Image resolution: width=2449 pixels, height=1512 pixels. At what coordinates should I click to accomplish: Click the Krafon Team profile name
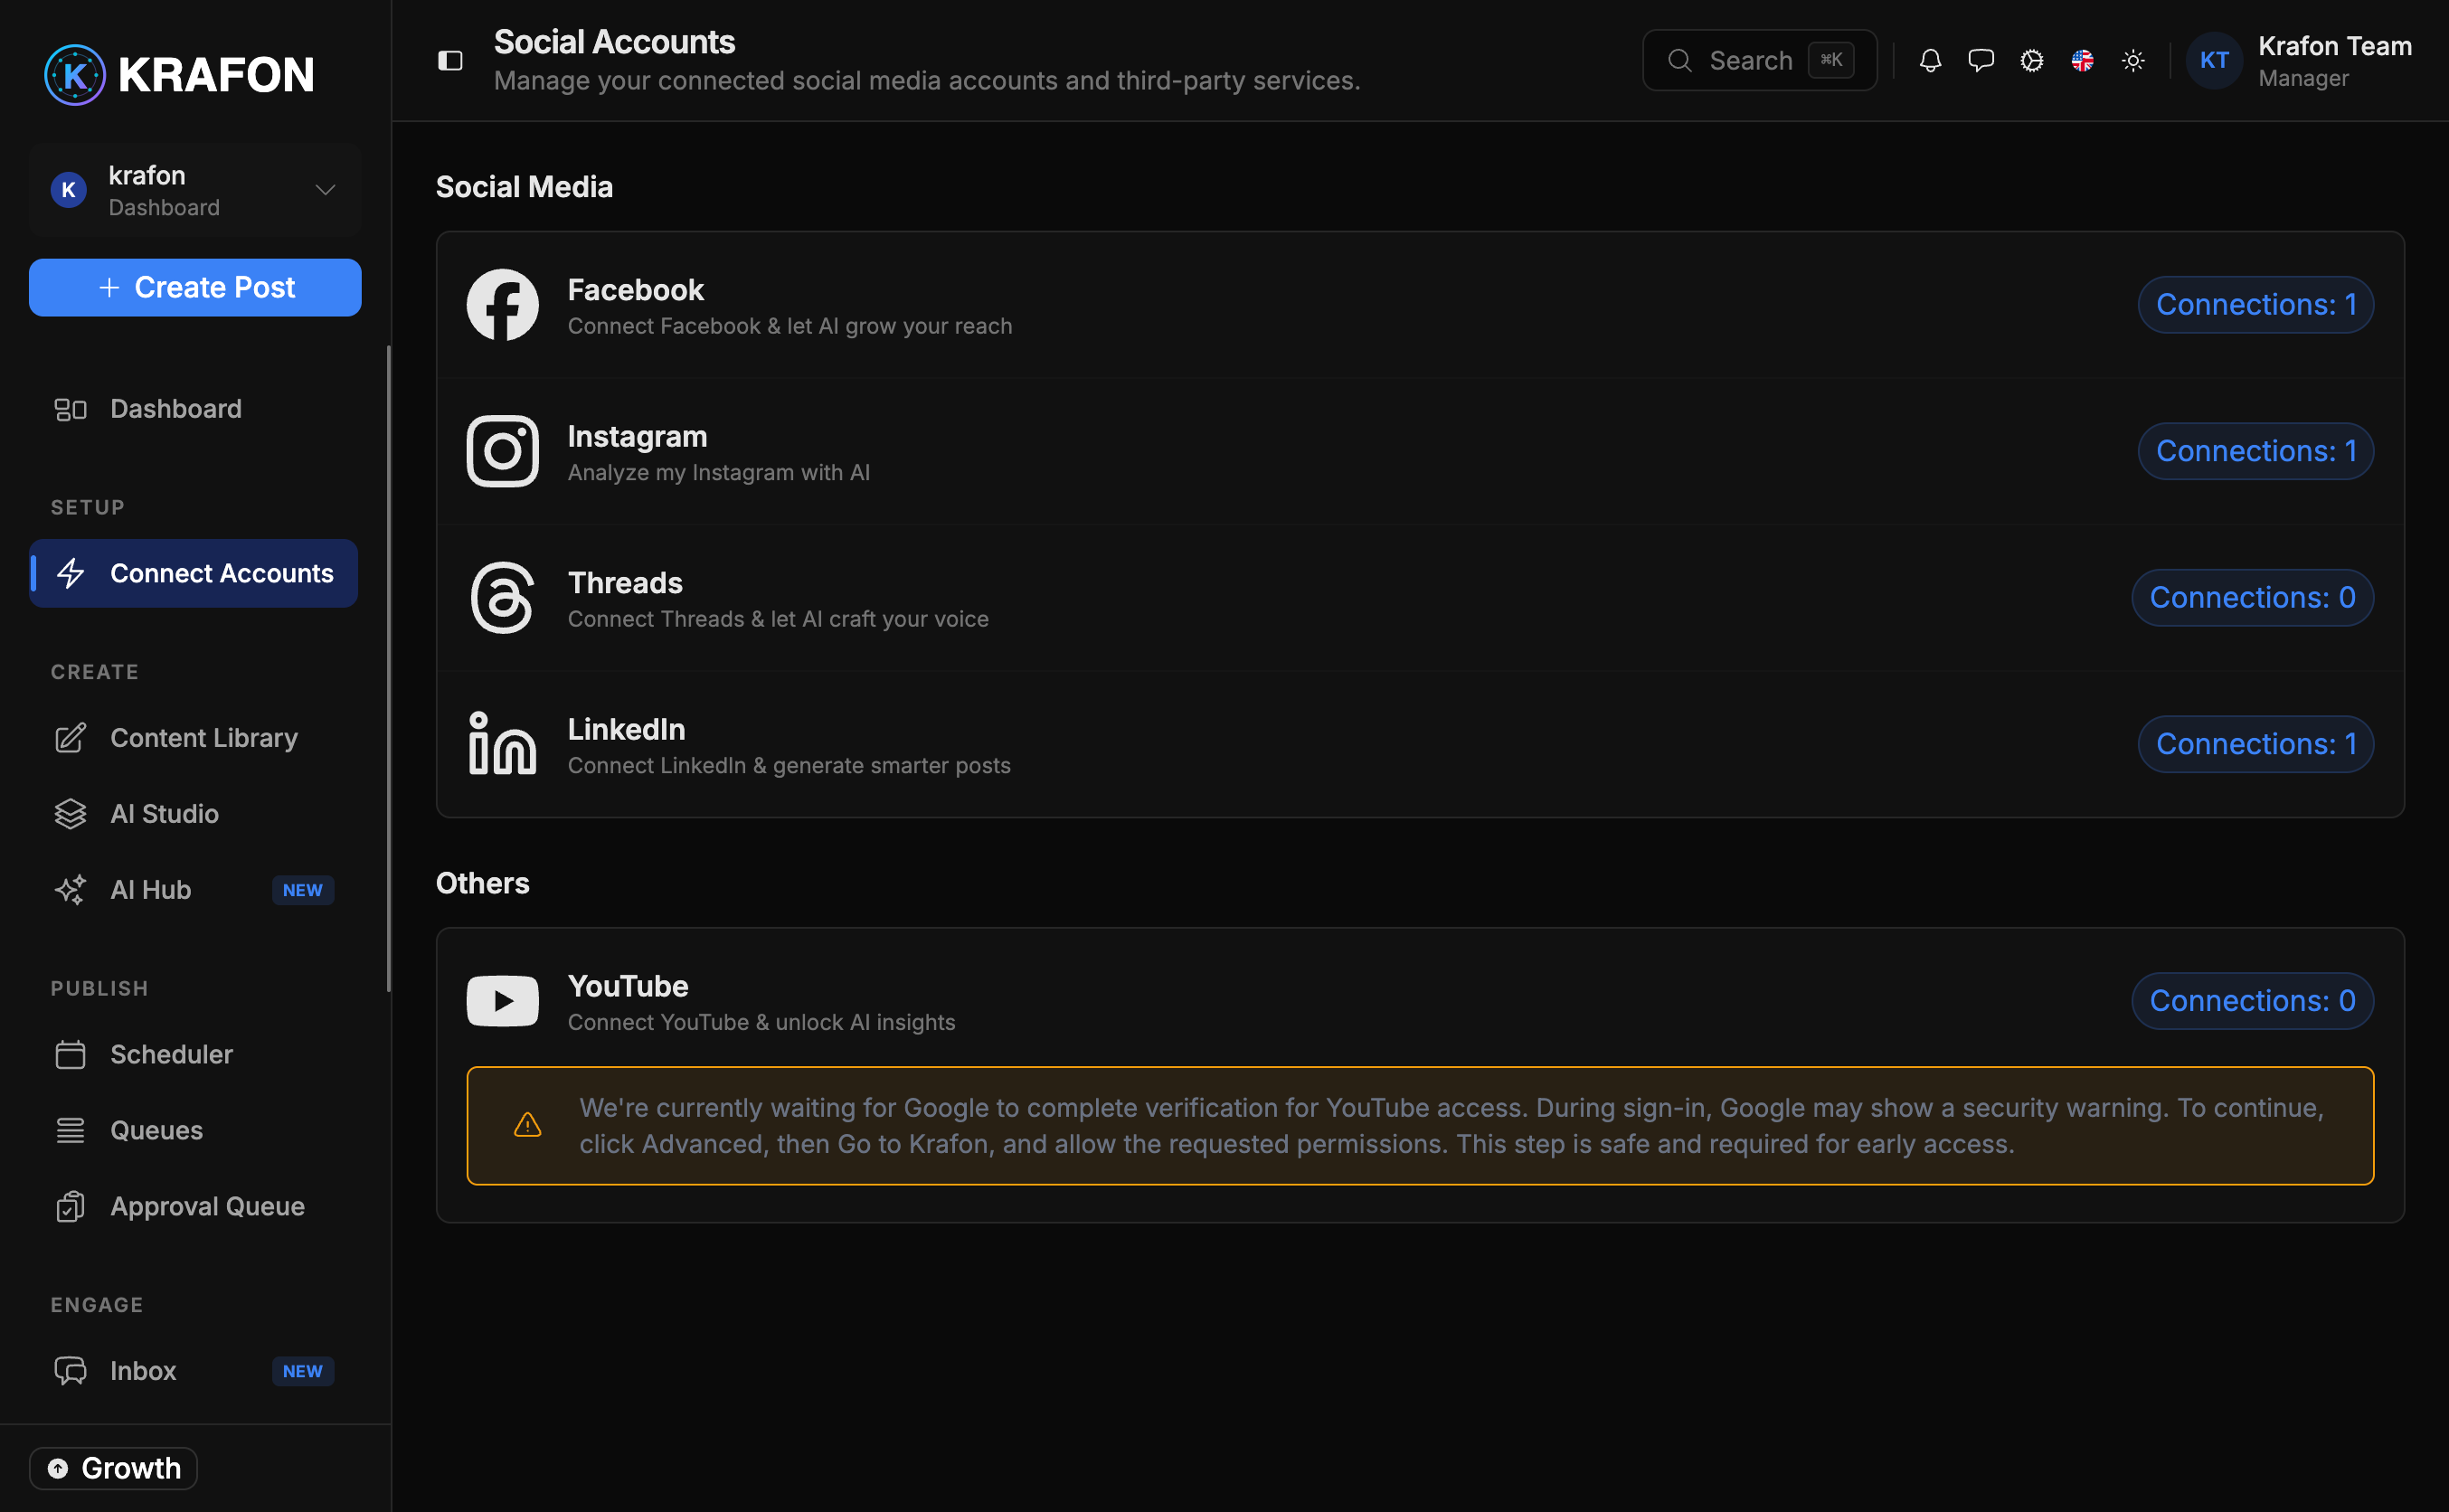click(2335, 46)
